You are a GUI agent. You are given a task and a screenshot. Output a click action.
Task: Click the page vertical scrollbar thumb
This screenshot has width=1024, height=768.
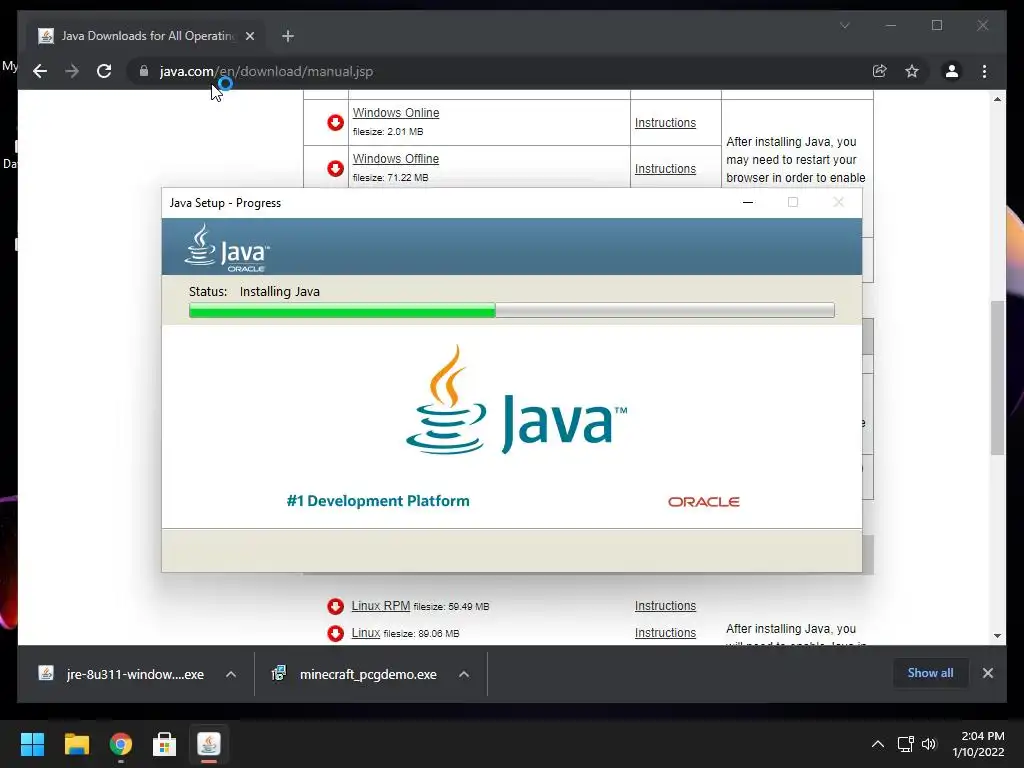(997, 377)
